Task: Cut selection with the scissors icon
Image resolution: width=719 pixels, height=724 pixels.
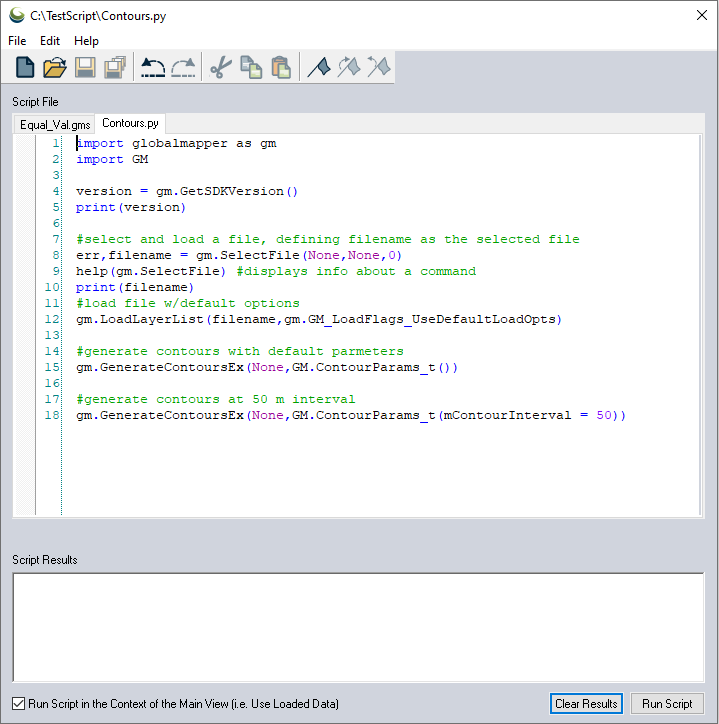Action: (x=221, y=68)
